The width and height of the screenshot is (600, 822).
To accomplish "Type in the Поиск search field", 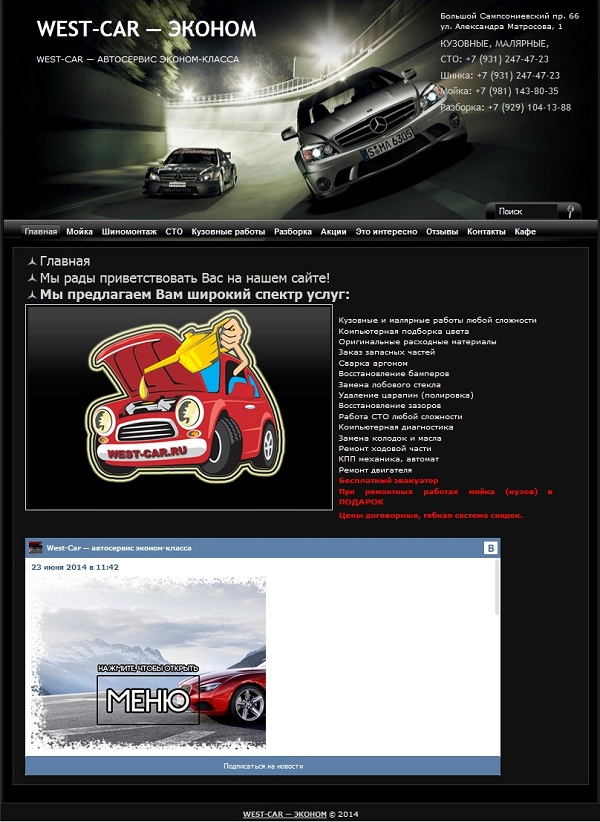I will (525, 211).
